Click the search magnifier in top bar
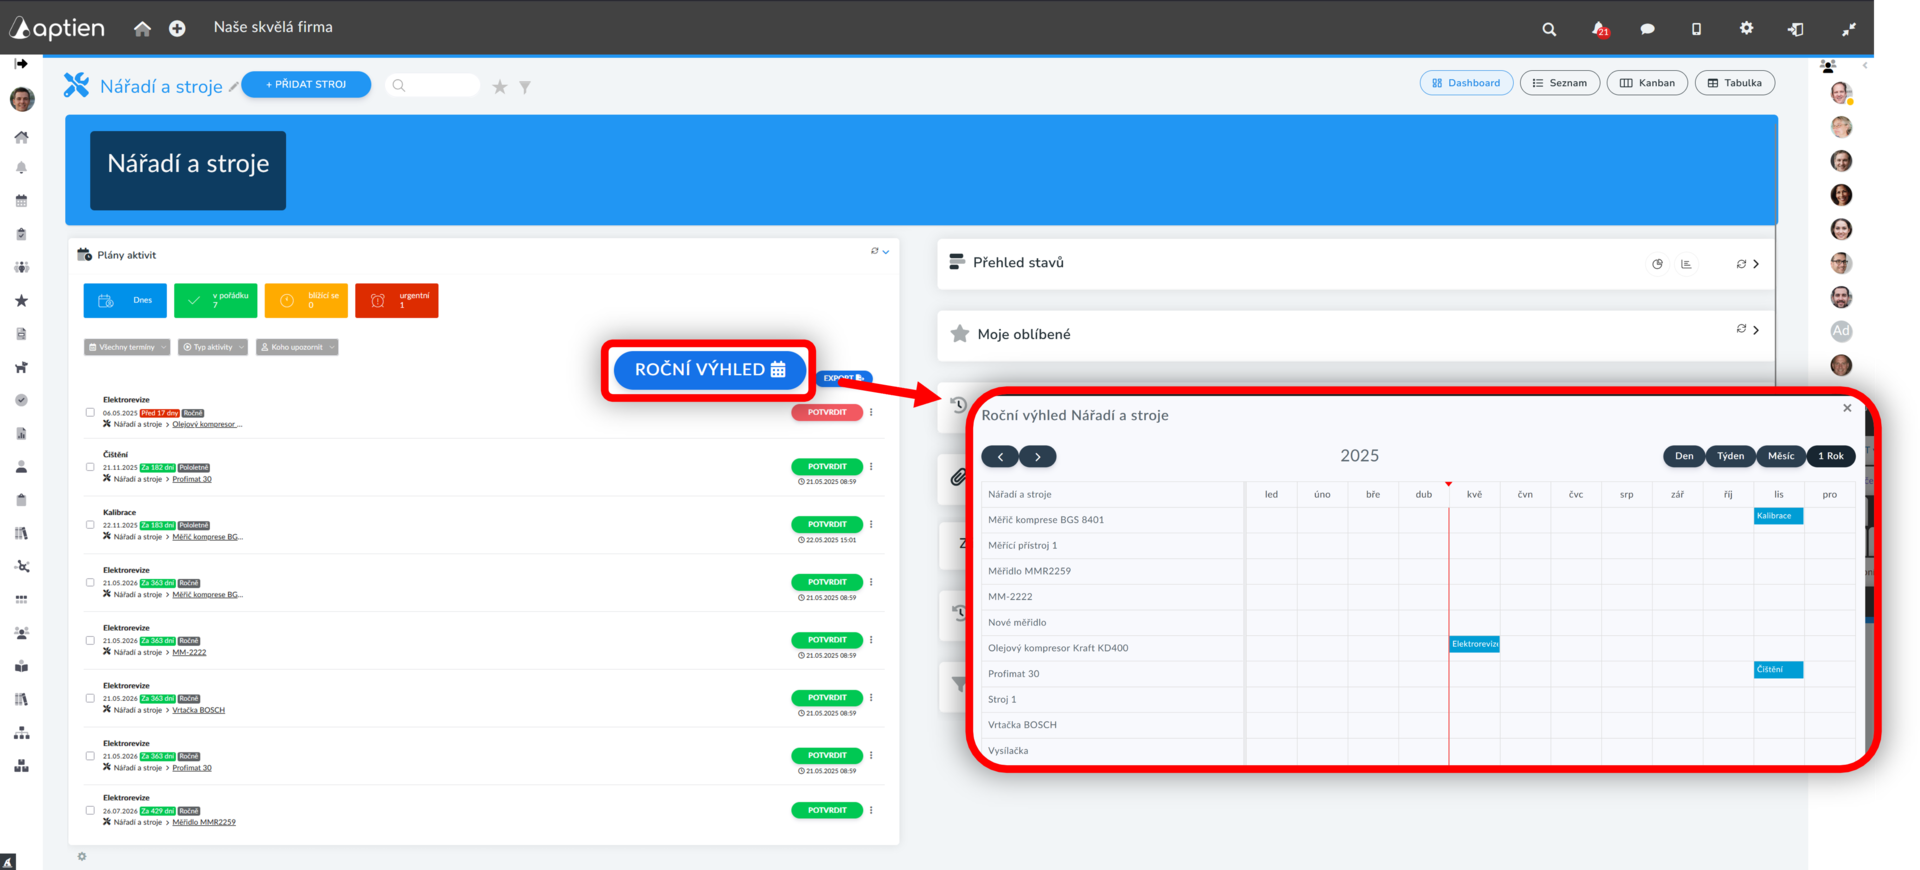 (1549, 29)
